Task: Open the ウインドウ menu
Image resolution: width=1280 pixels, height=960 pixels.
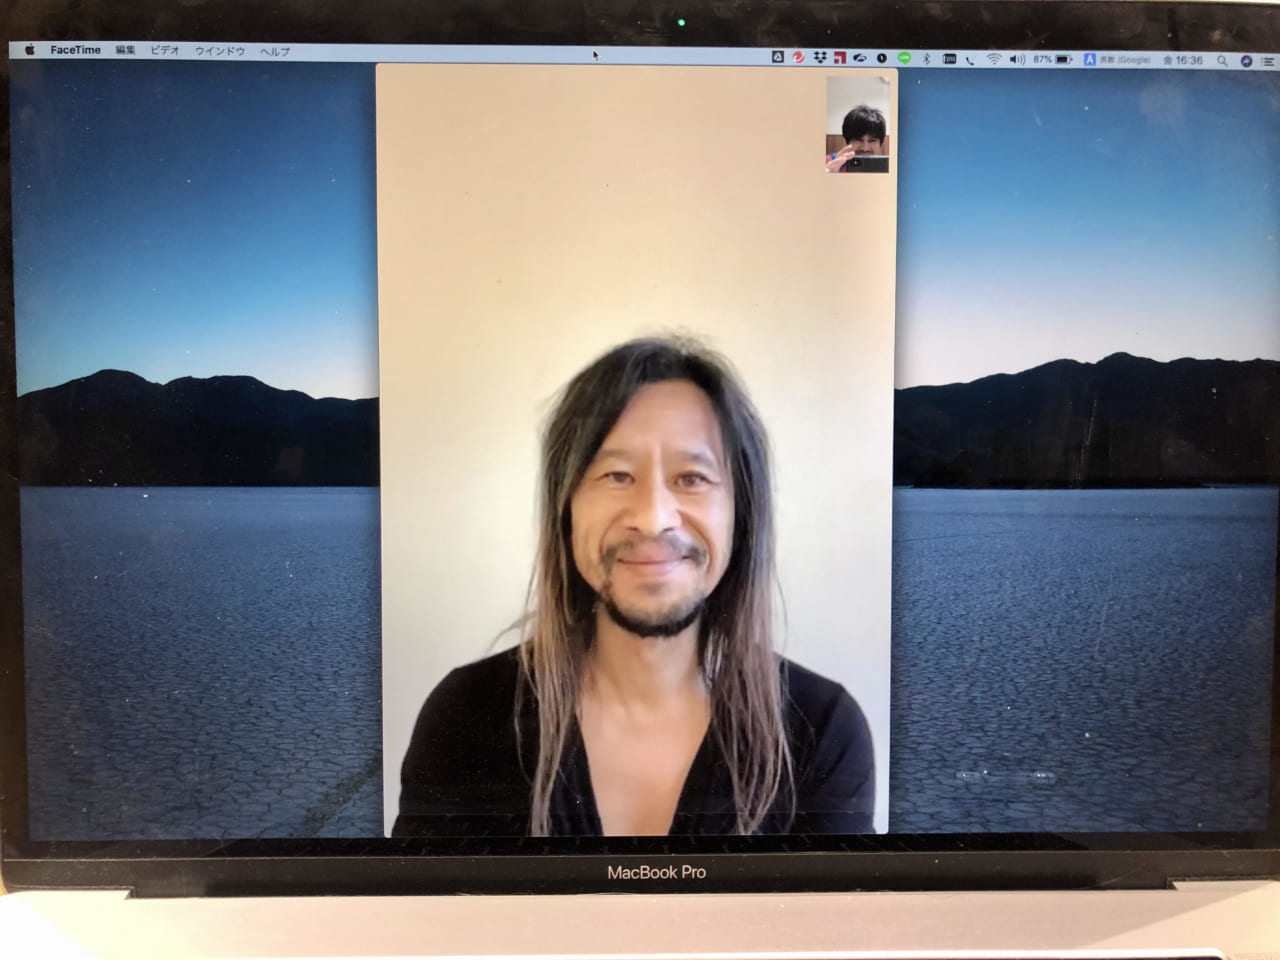Action: tap(219, 50)
